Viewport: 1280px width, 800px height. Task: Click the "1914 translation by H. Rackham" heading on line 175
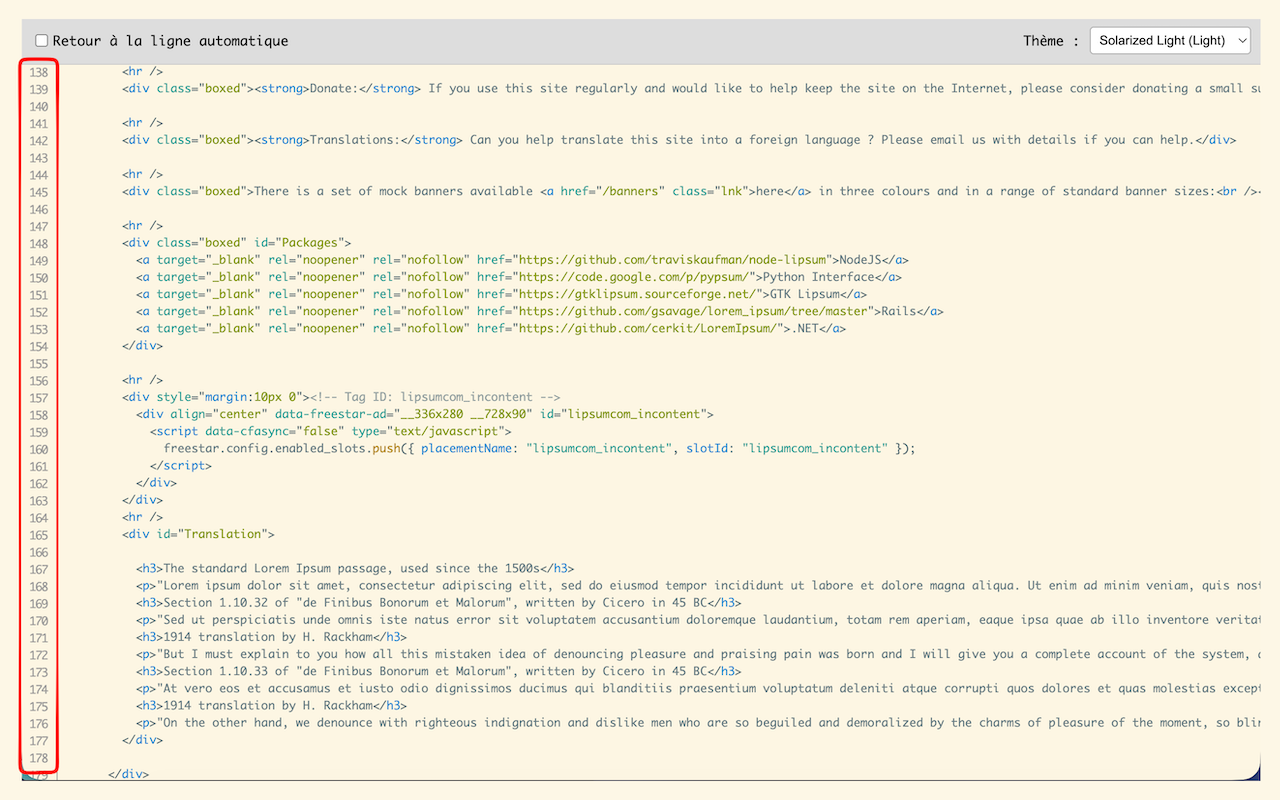click(271, 705)
